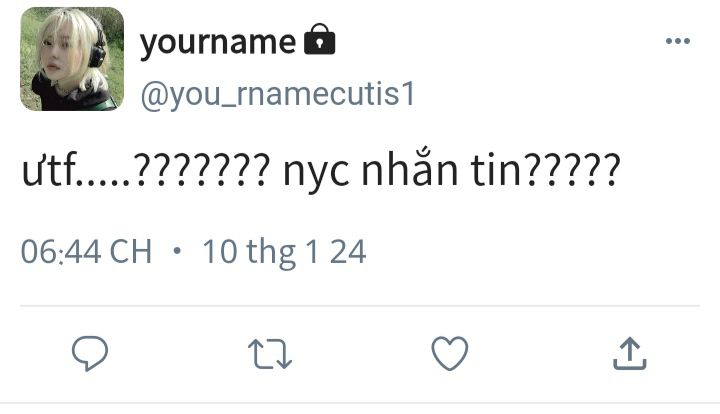The width and height of the screenshot is (720, 414).
Task: Visit the @you_rnamecutis1 handle link
Action: click(278, 95)
